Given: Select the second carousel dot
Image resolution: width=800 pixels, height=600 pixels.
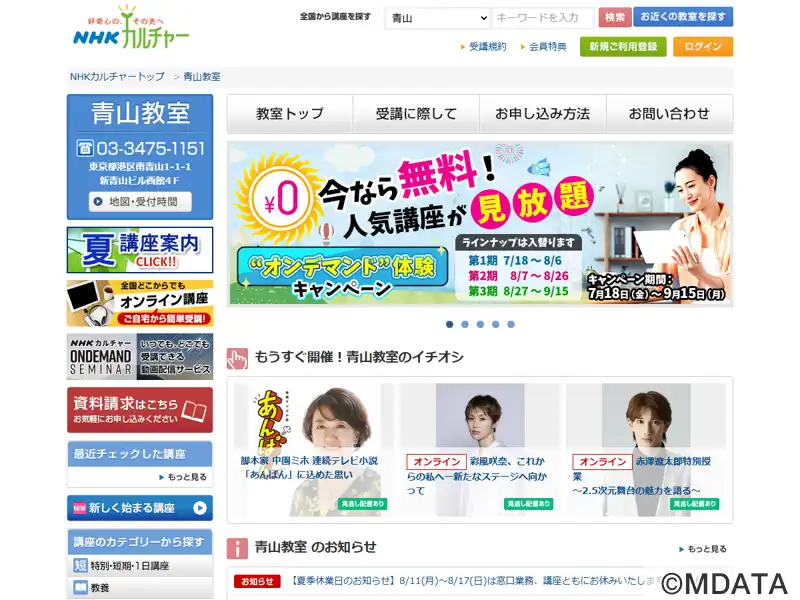Looking at the screenshot, I should [465, 324].
